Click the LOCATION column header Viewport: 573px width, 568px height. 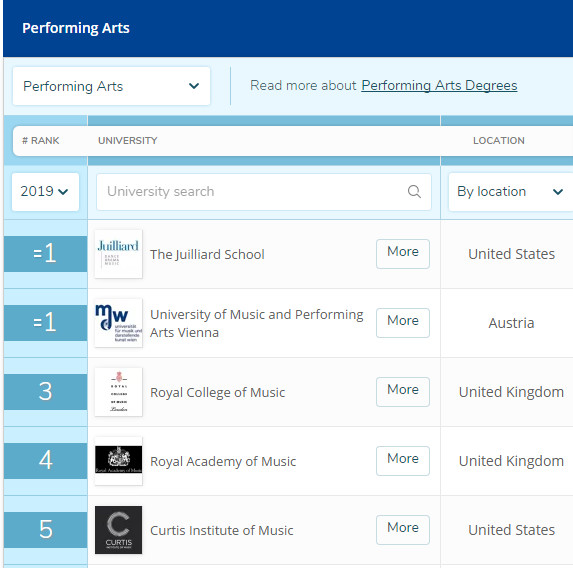(x=499, y=141)
